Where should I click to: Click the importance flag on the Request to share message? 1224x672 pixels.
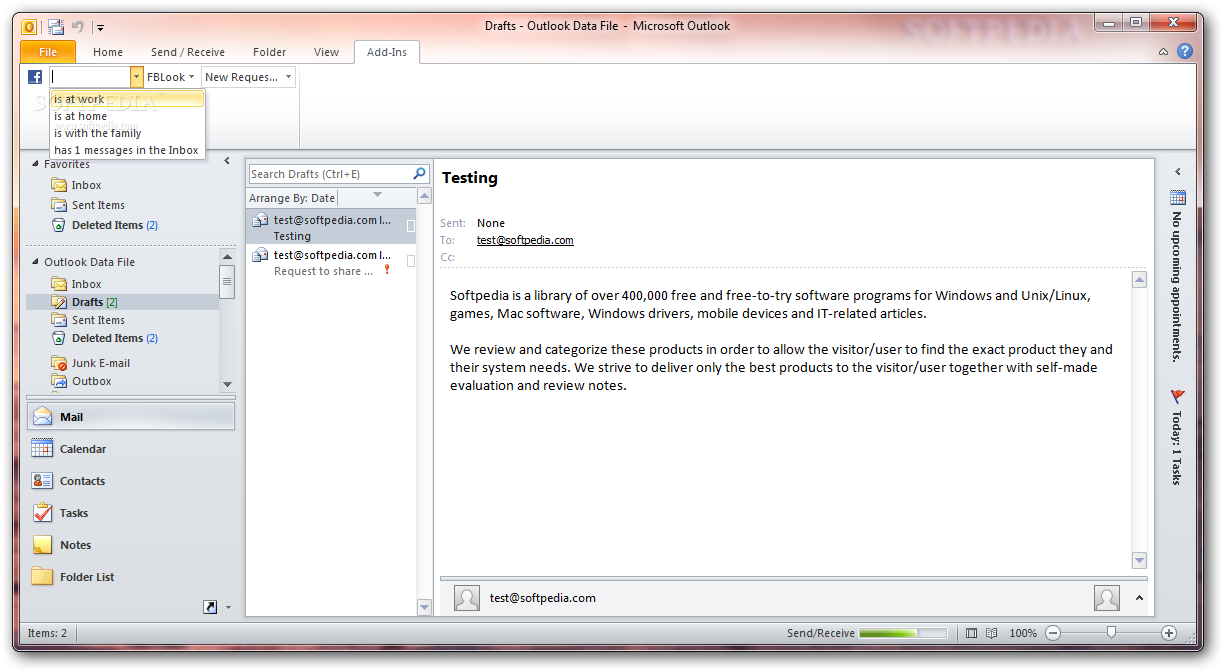pyautogui.click(x=387, y=270)
